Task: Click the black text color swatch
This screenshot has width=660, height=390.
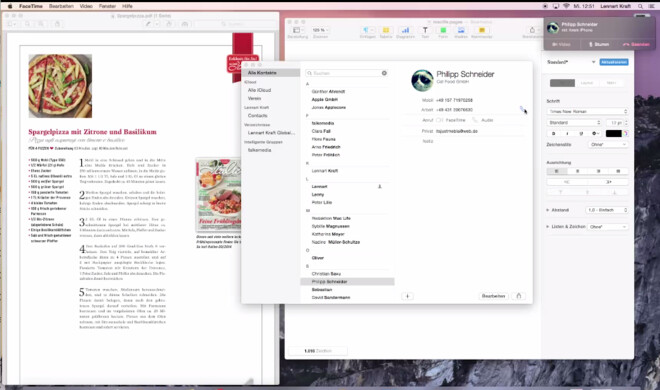Action: tap(613, 133)
